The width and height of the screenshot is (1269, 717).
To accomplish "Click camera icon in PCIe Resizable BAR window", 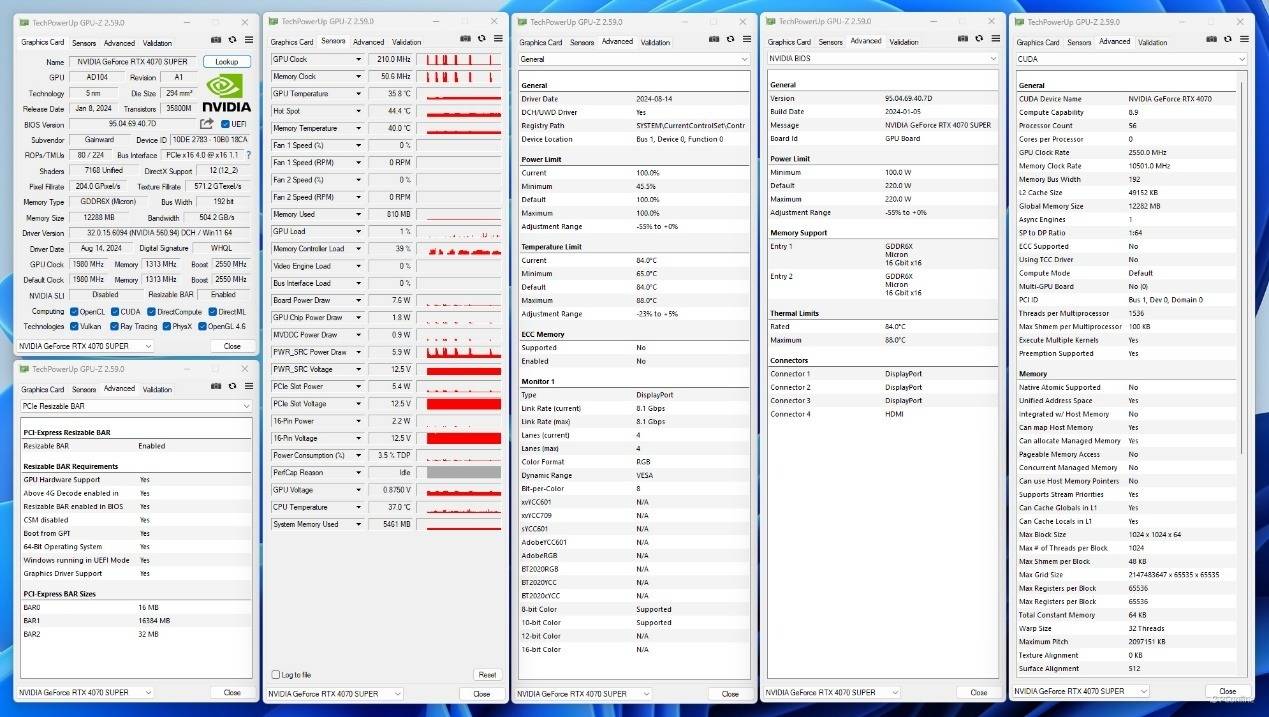I will pyautogui.click(x=216, y=387).
